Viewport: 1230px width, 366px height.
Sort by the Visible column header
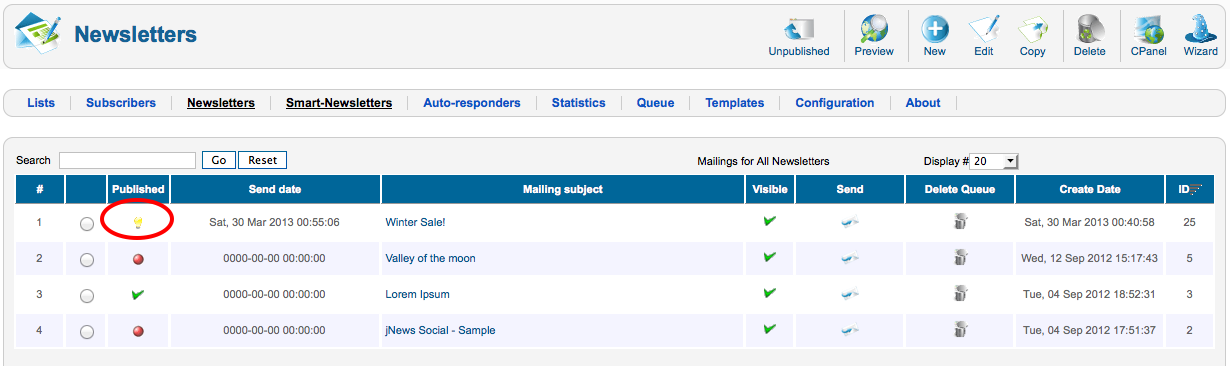point(769,189)
